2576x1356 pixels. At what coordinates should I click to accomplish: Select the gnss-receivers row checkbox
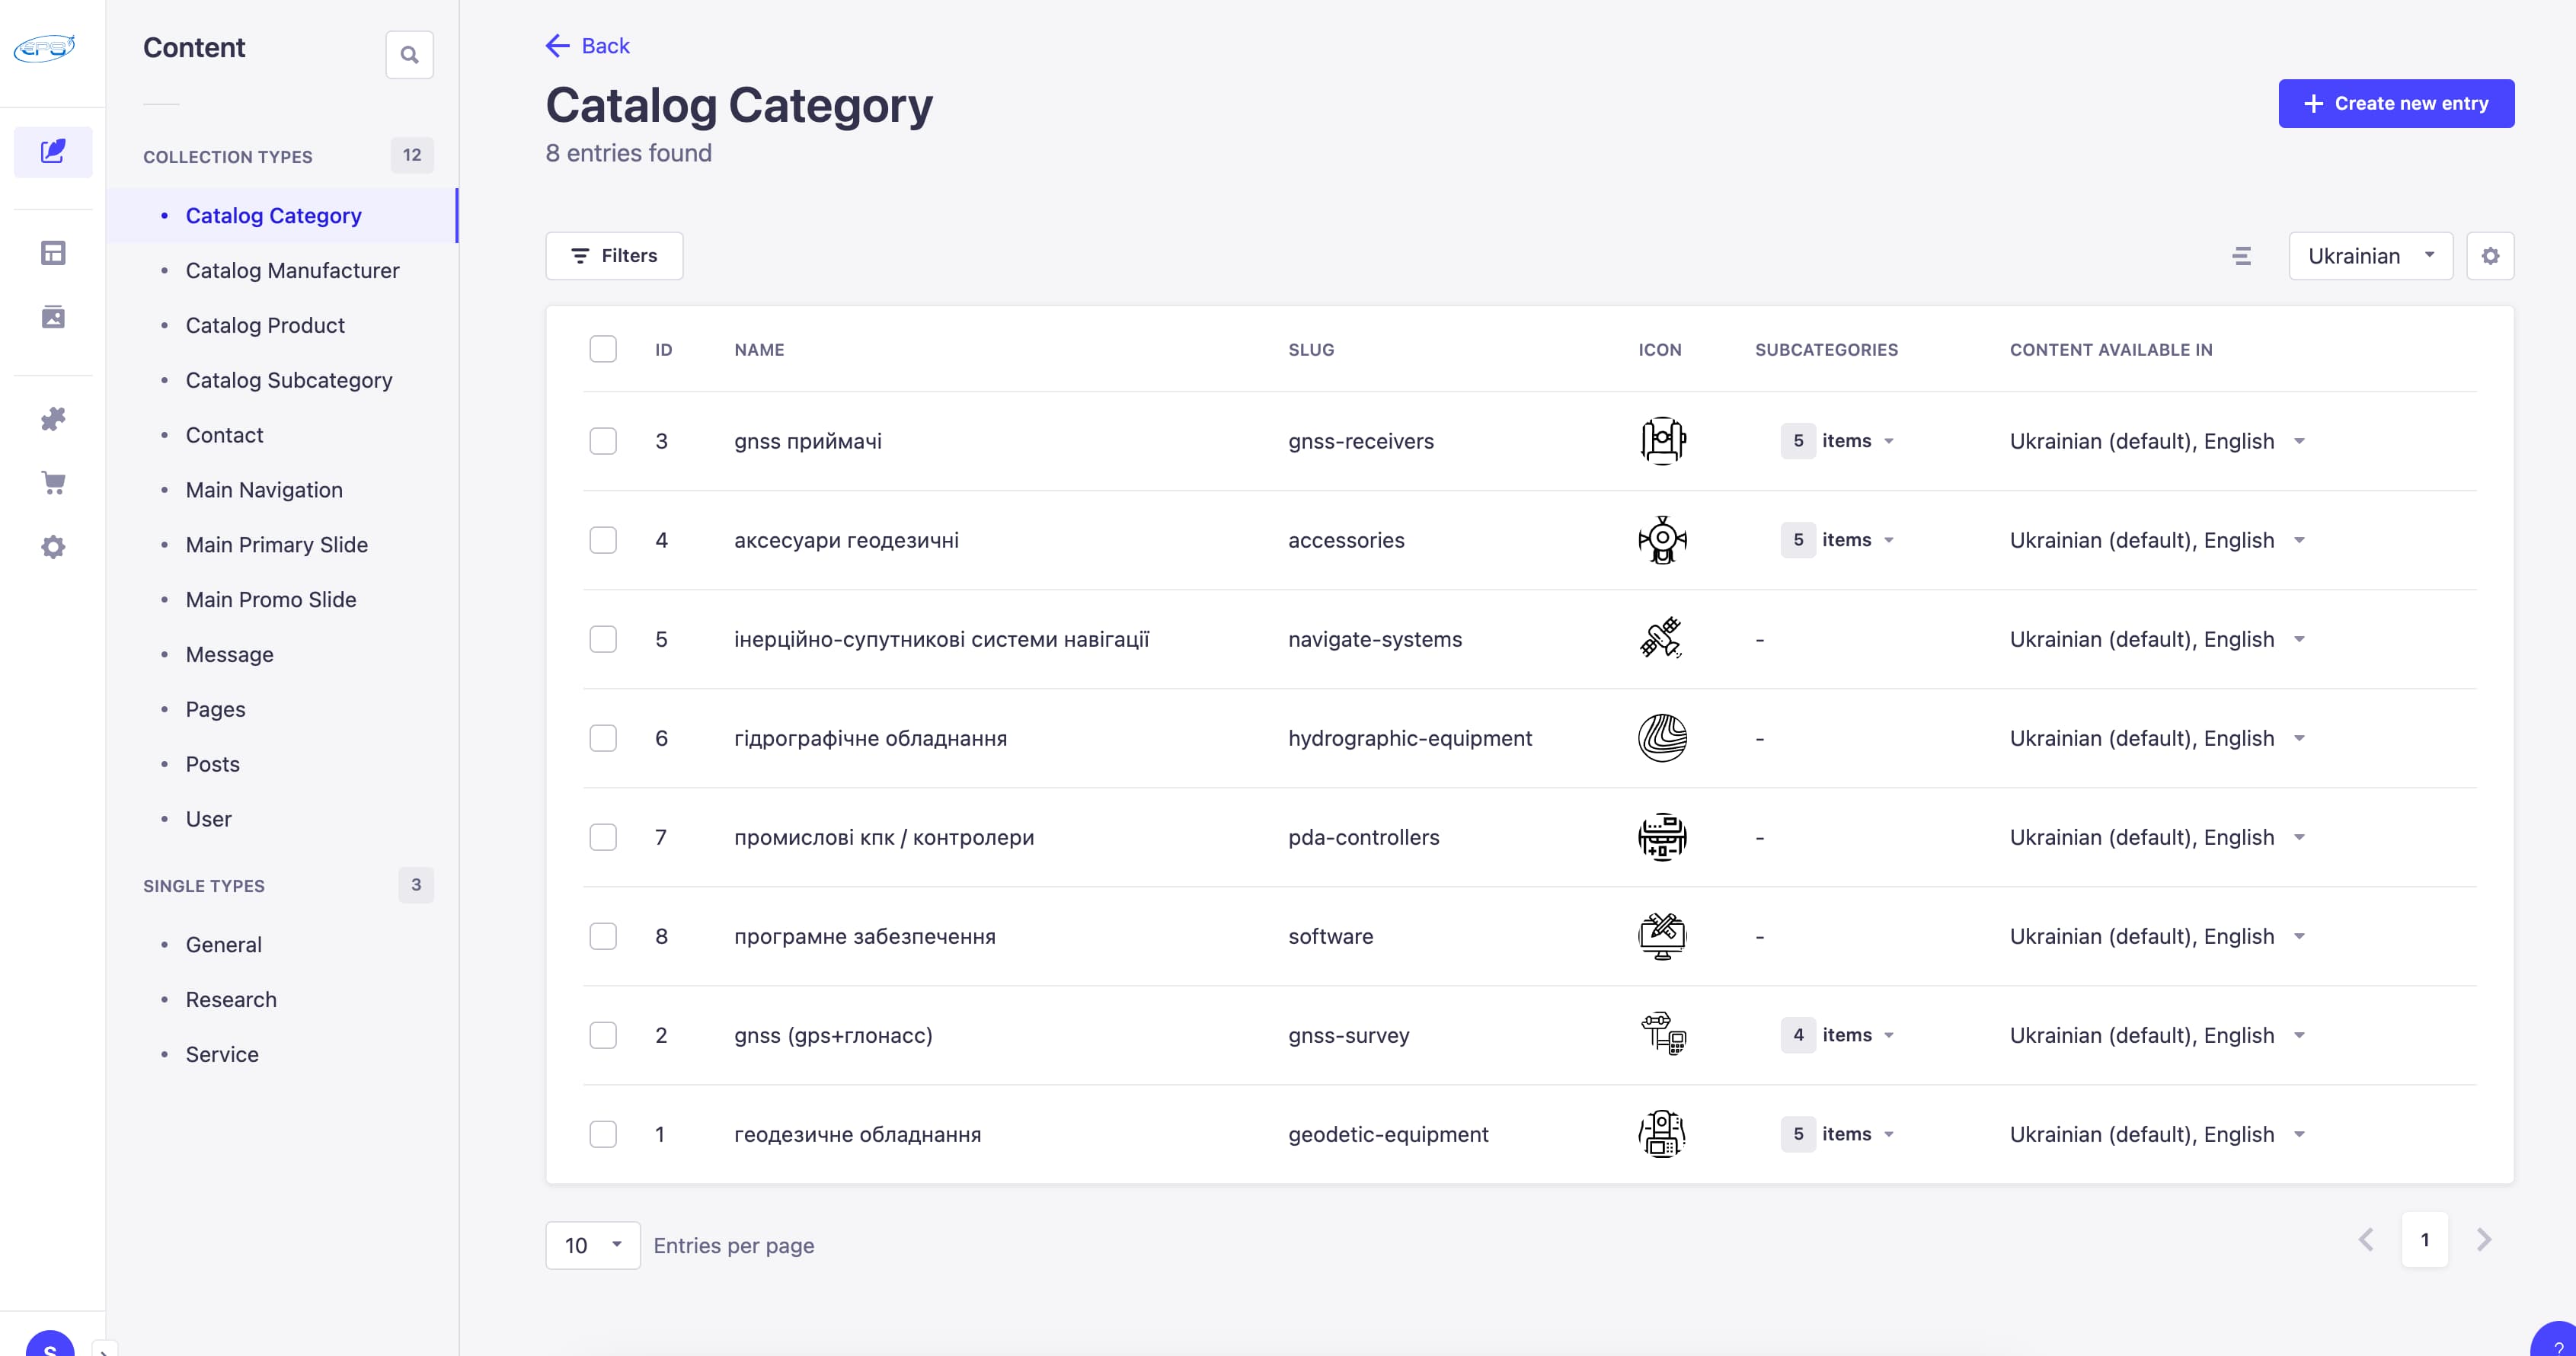603,441
